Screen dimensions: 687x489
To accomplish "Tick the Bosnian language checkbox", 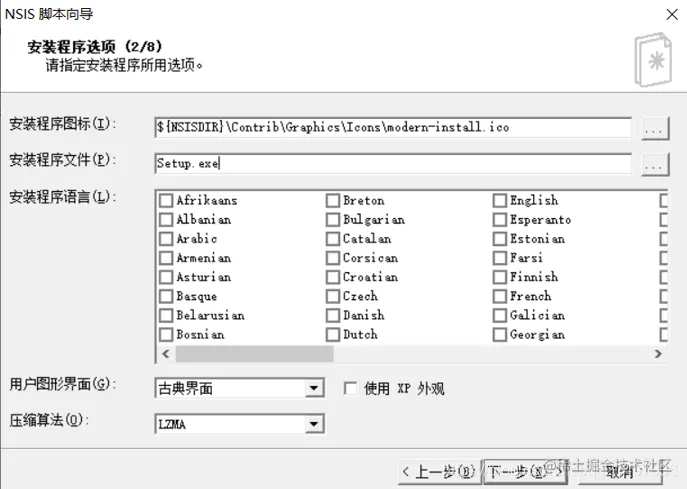I will [x=166, y=335].
